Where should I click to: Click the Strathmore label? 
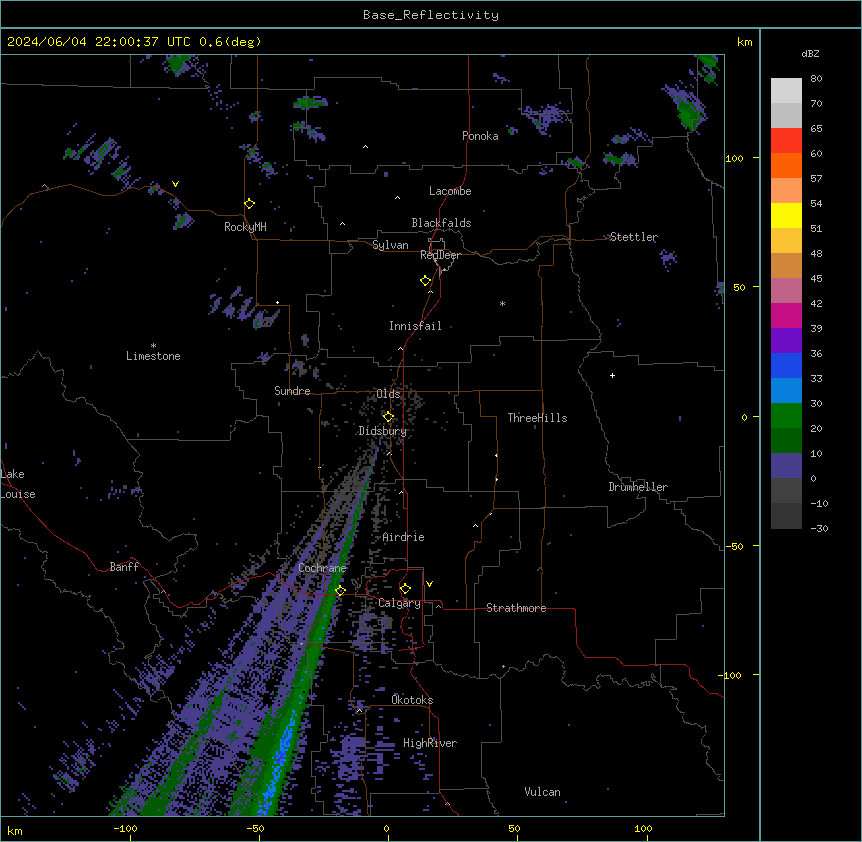[x=516, y=608]
